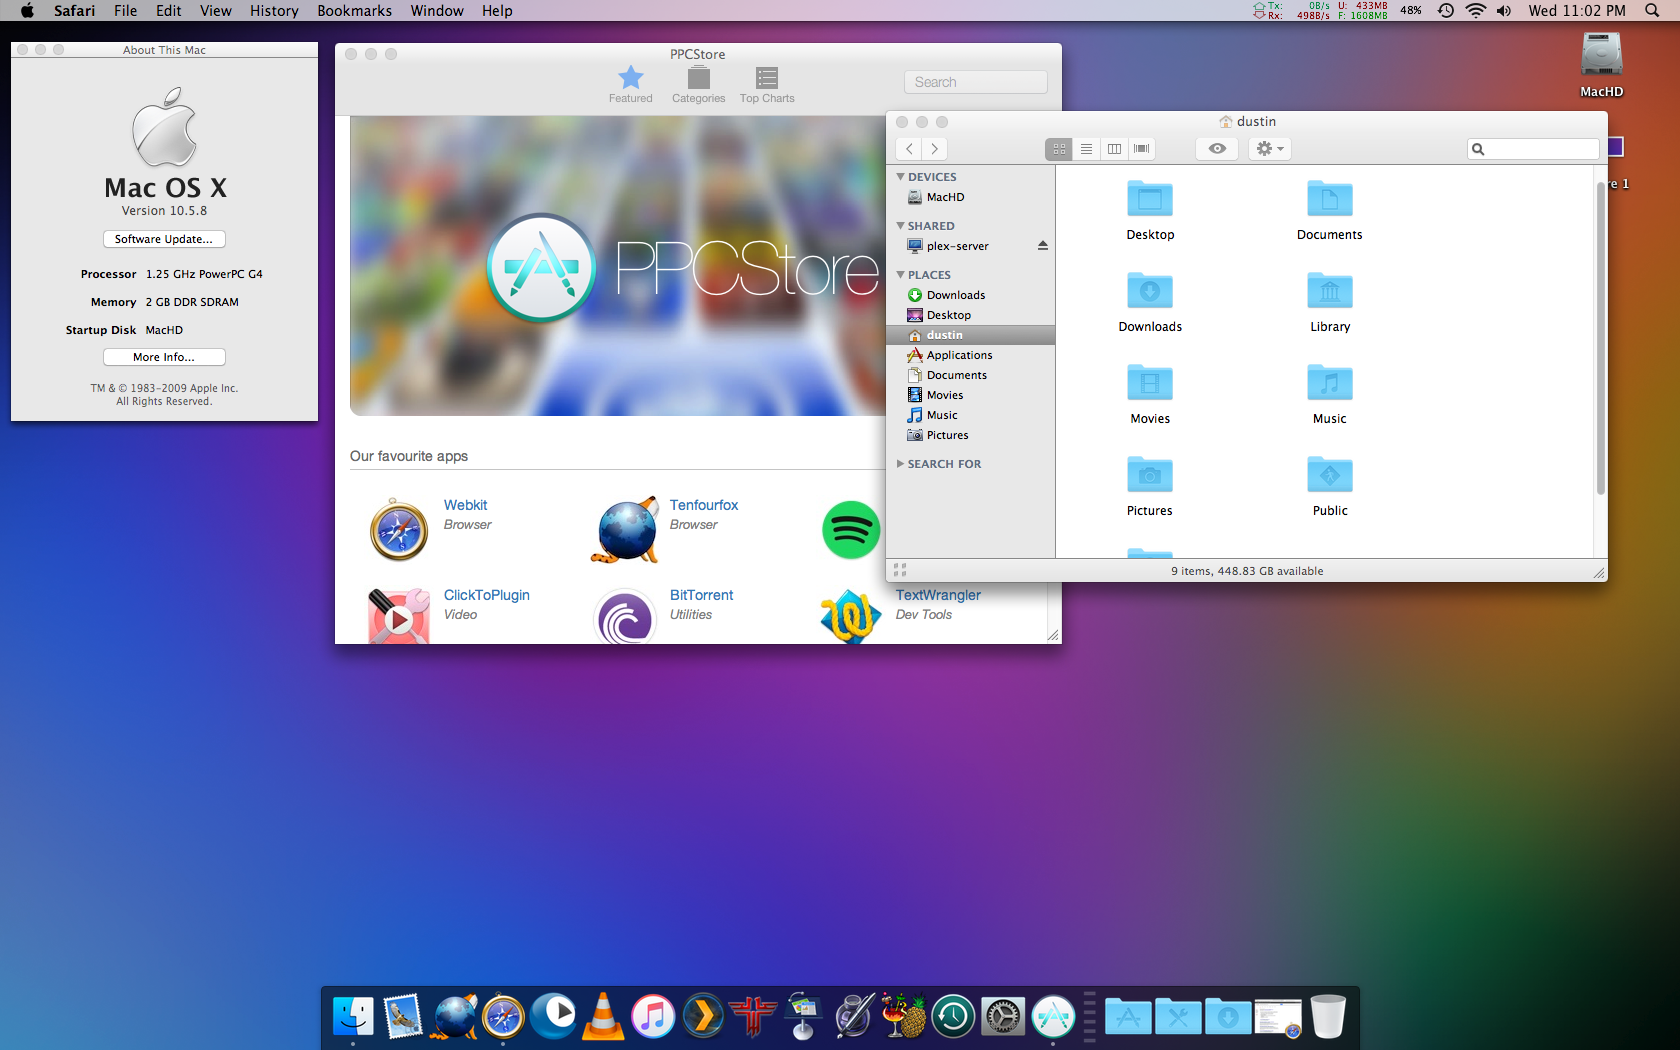The height and width of the screenshot is (1050, 1680).
Task: Click Software Update in About This Mac
Action: pyautogui.click(x=164, y=239)
